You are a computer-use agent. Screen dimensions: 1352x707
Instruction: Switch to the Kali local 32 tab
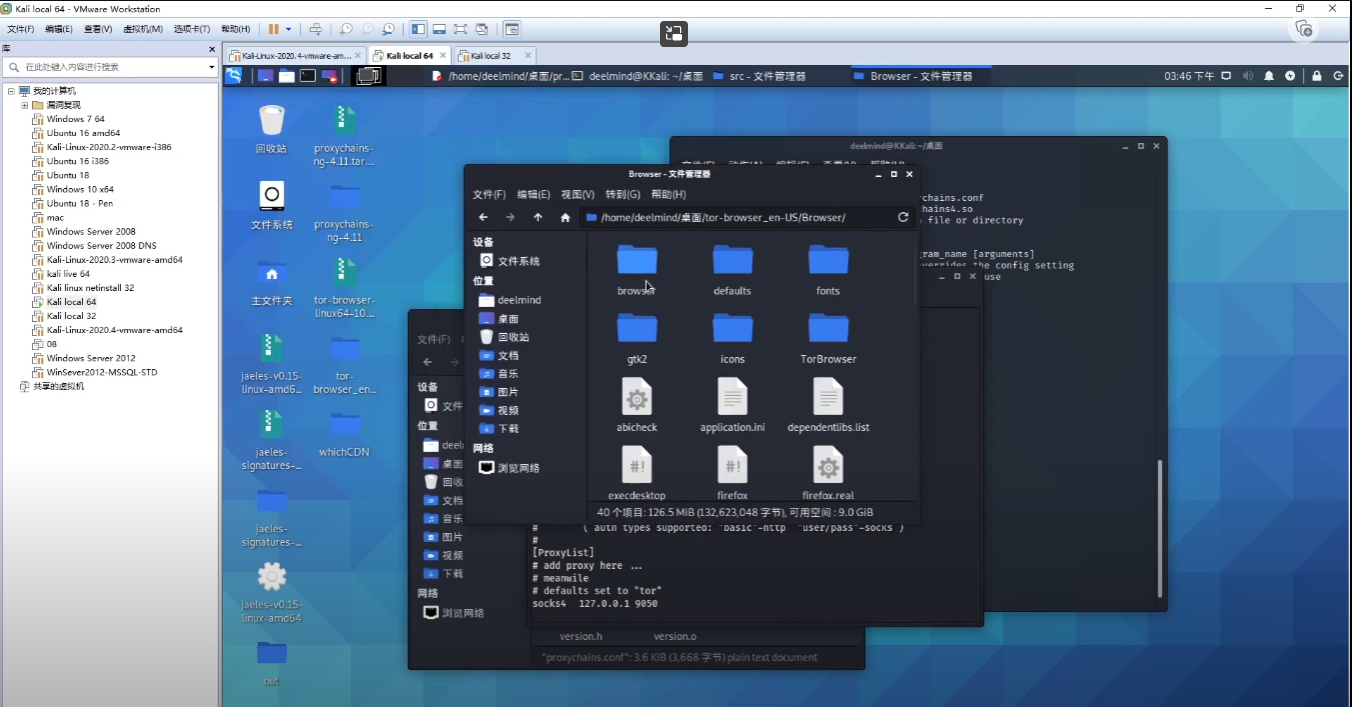tap(491, 56)
